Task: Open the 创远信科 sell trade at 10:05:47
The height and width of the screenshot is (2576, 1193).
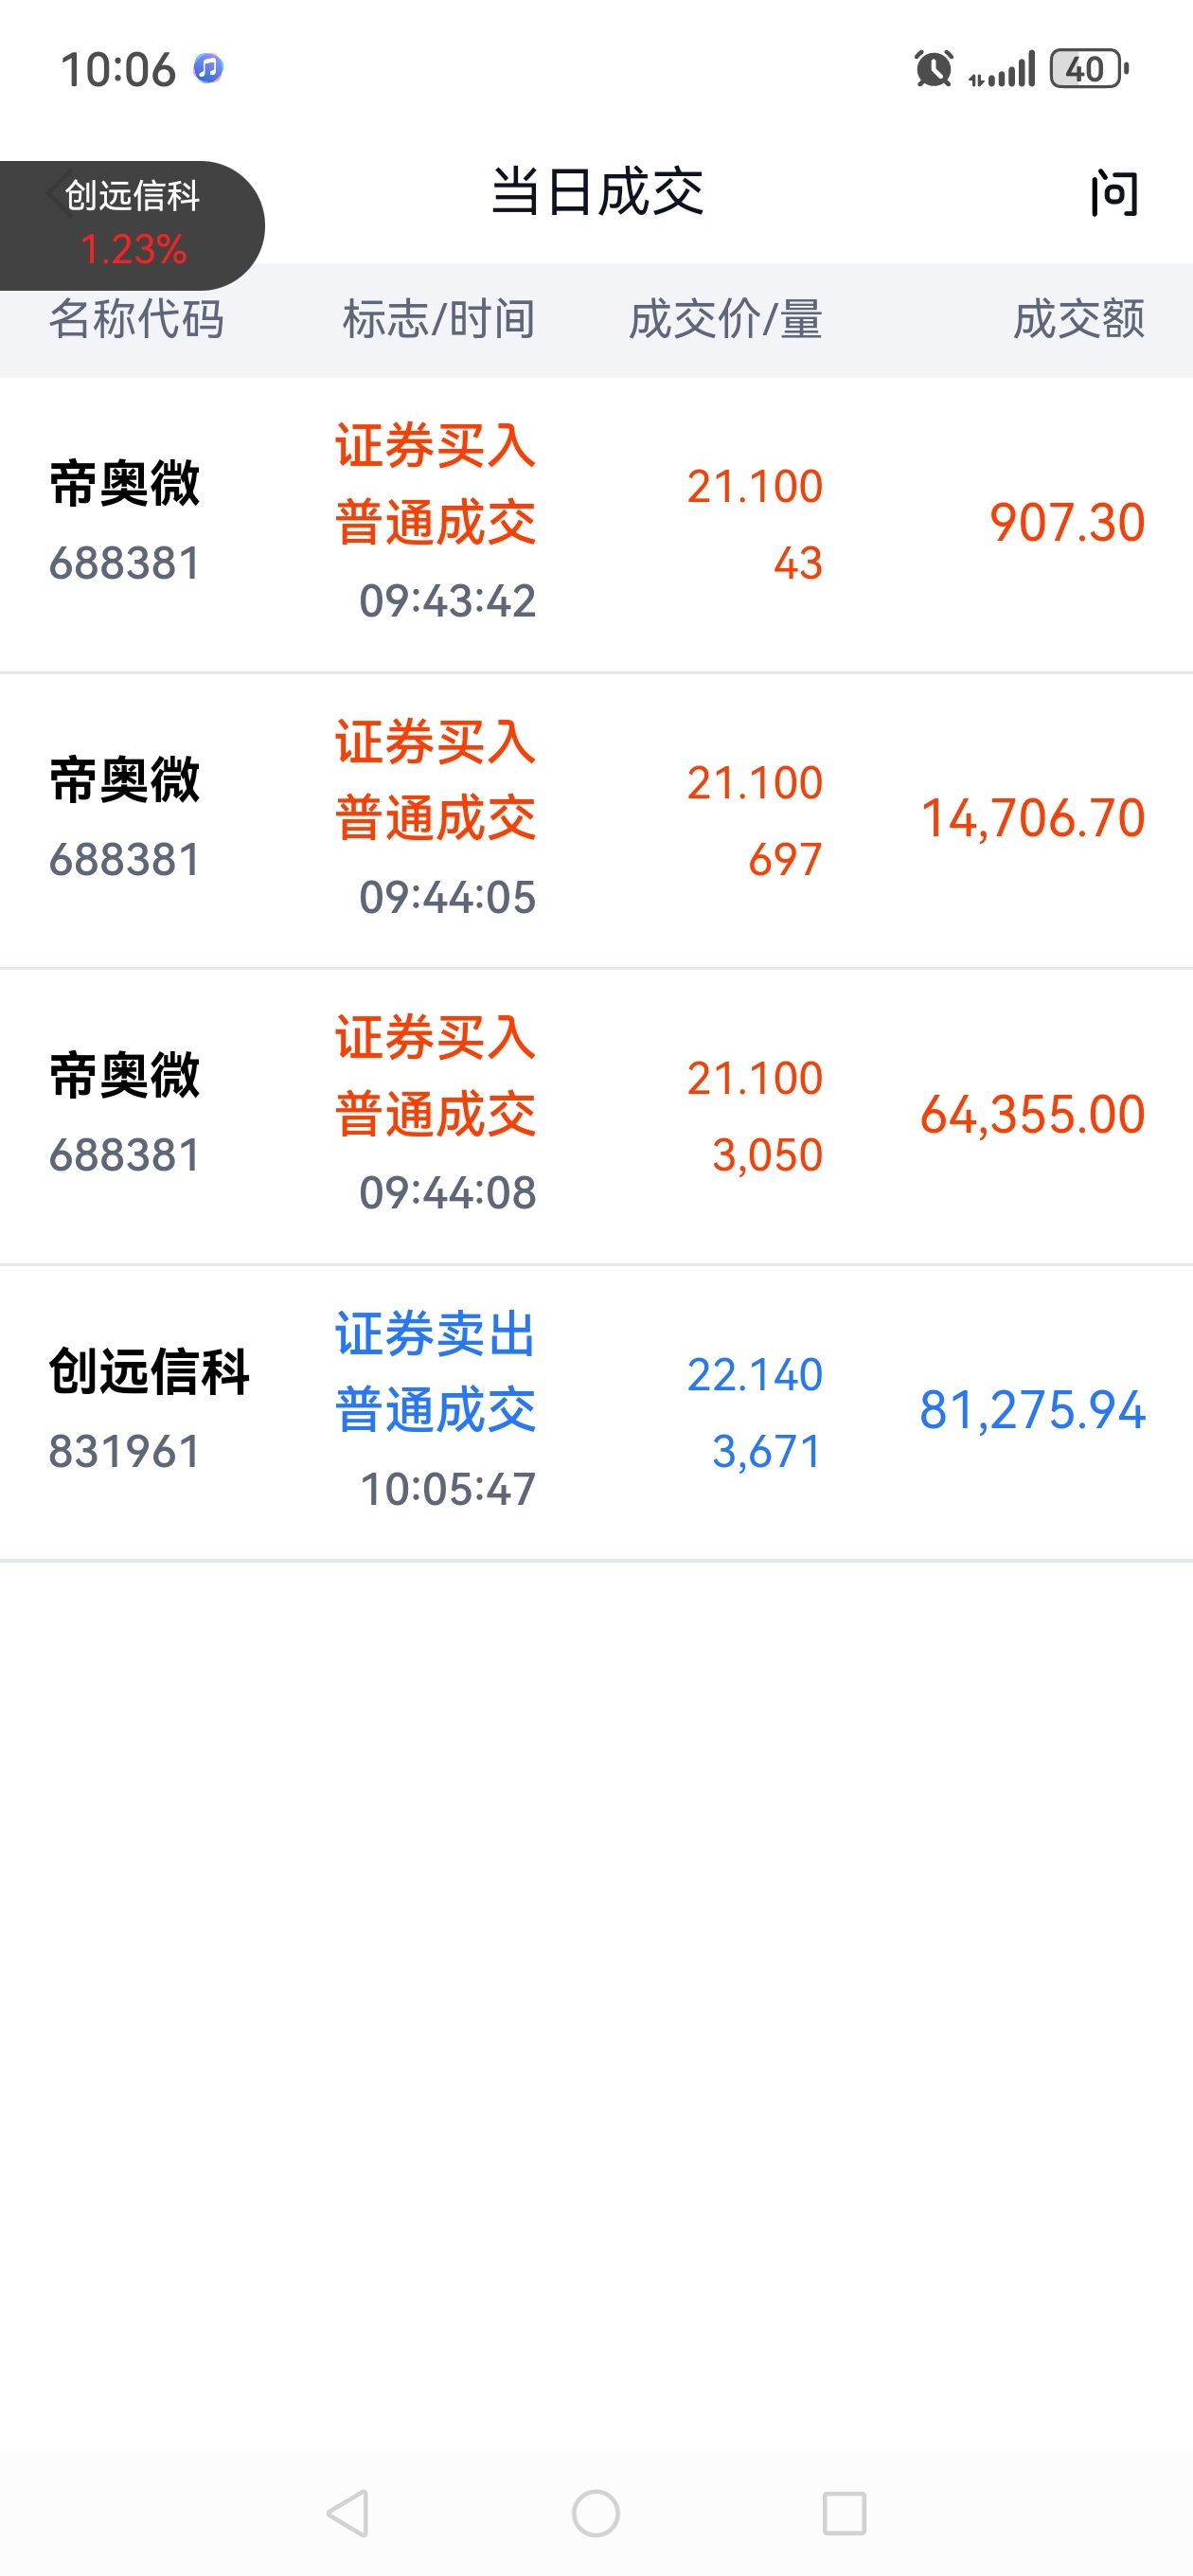Action: [596, 1412]
